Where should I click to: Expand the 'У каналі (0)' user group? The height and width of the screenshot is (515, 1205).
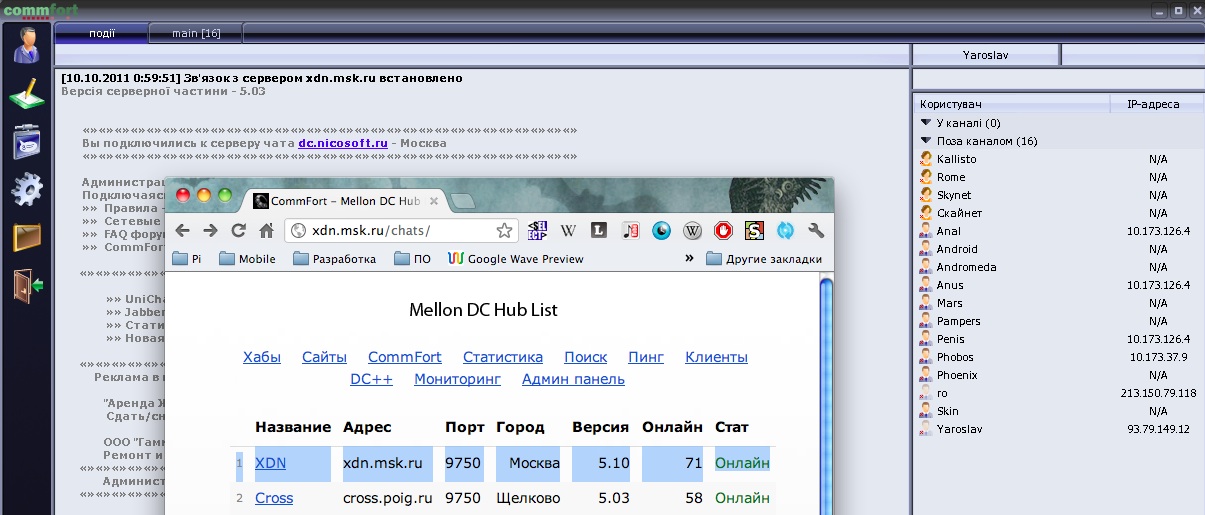[926, 123]
